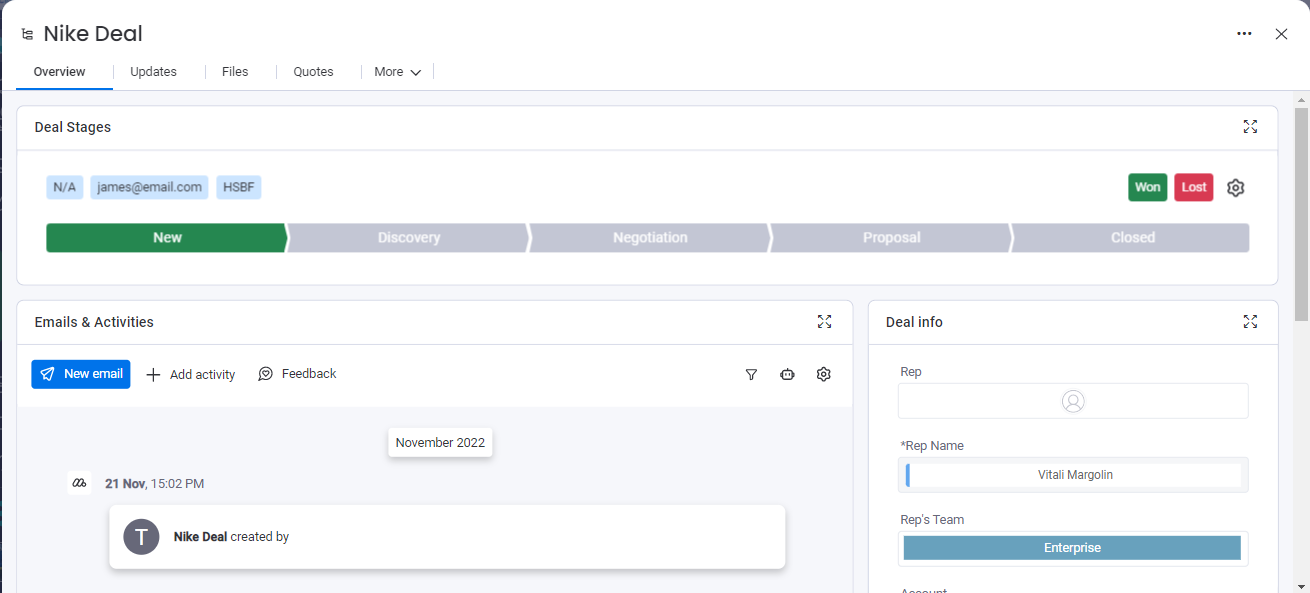
Task: Open the Nike Deal created by entry
Action: (447, 537)
